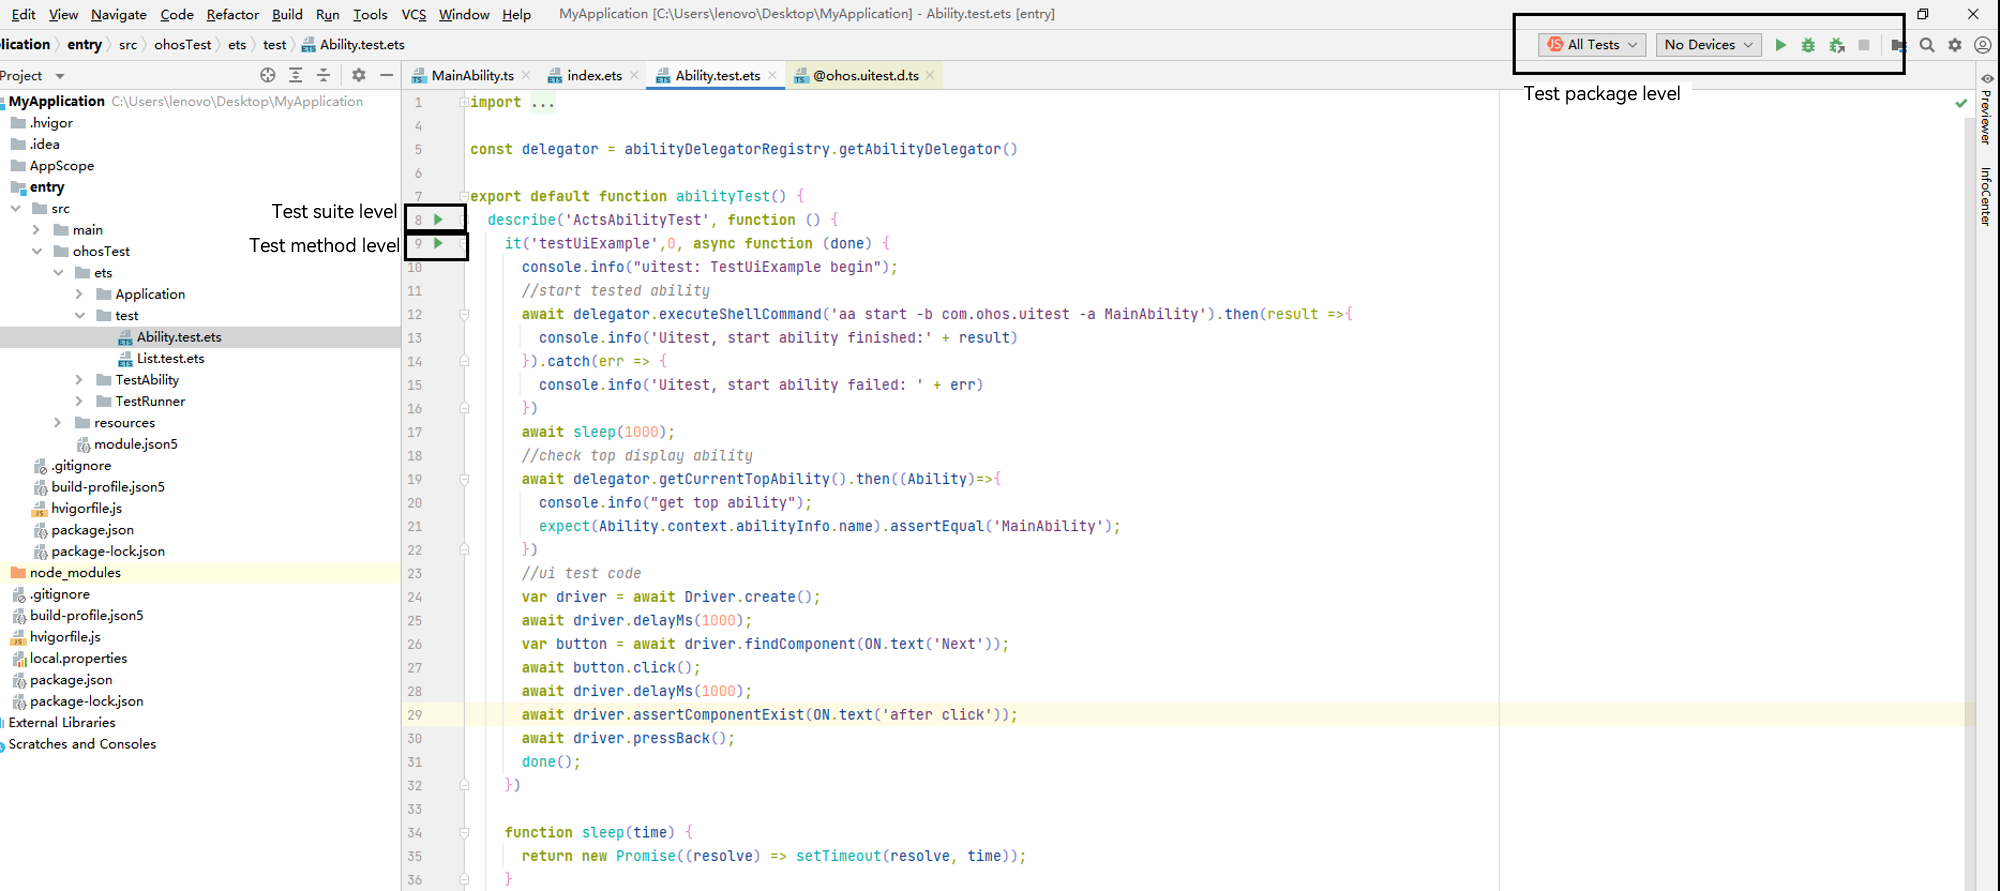Click the green Debug bug icon
Viewport: 2000px width, 891px height.
pos(1808,45)
